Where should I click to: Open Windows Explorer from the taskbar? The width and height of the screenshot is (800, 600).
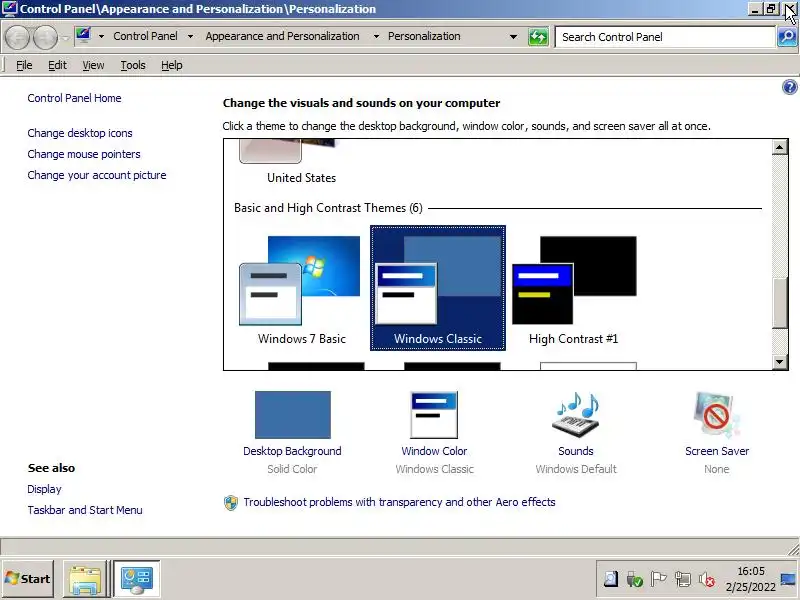pyautogui.click(x=85, y=579)
